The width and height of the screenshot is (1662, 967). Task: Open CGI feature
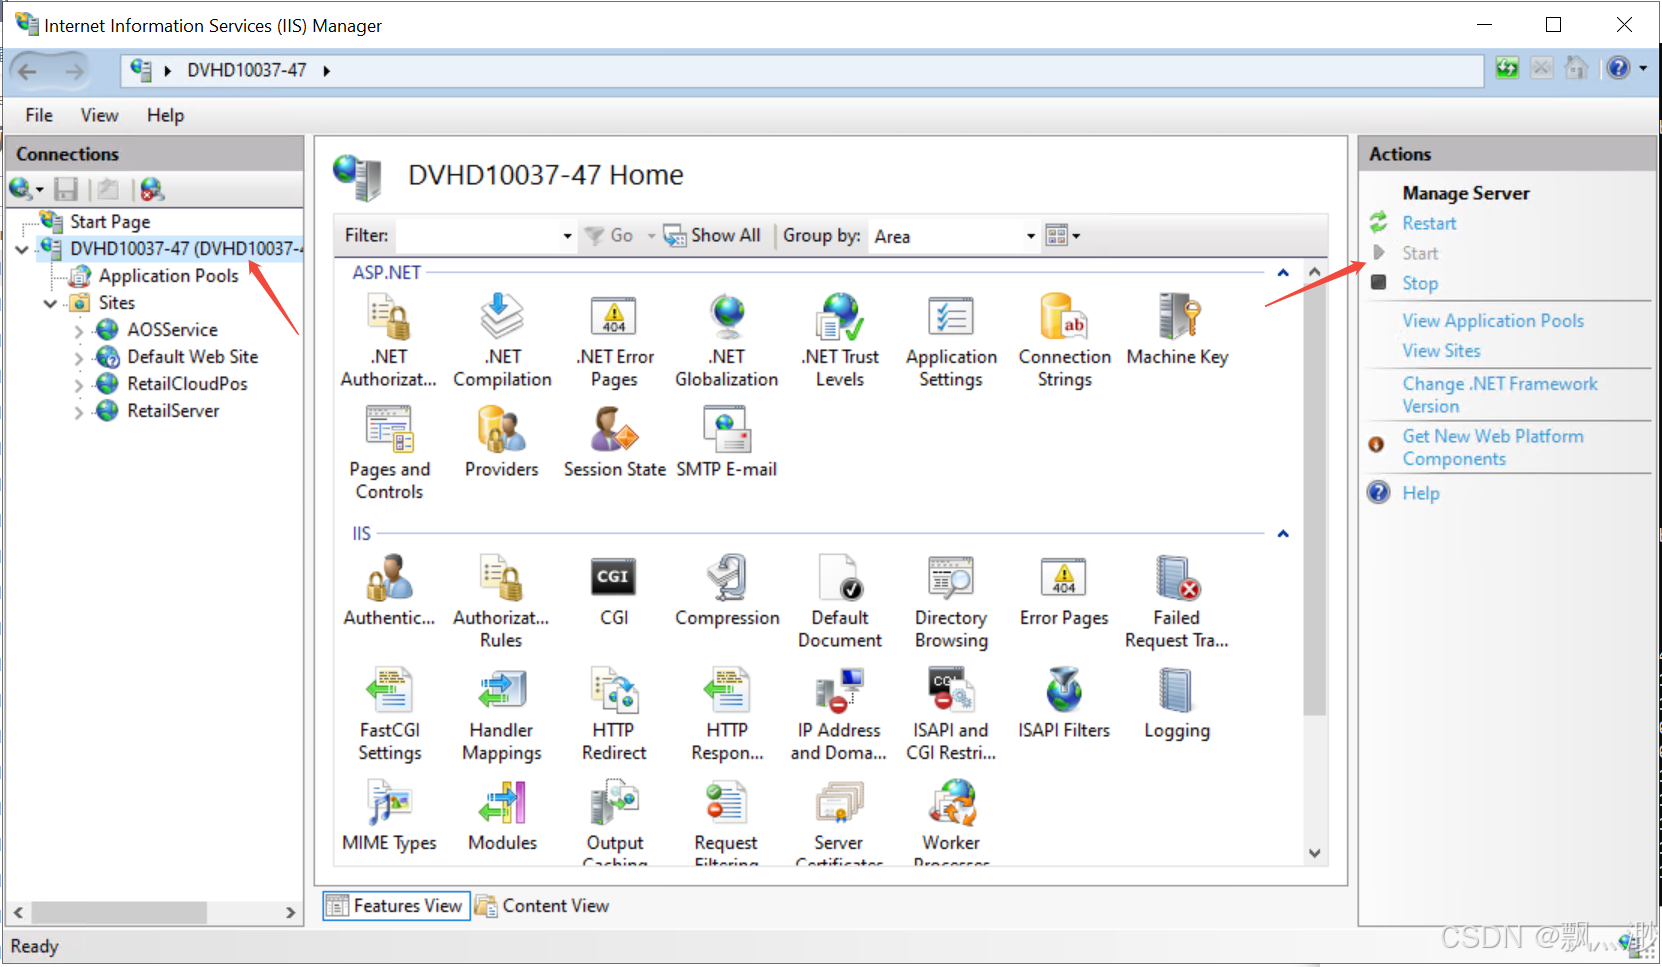click(614, 591)
